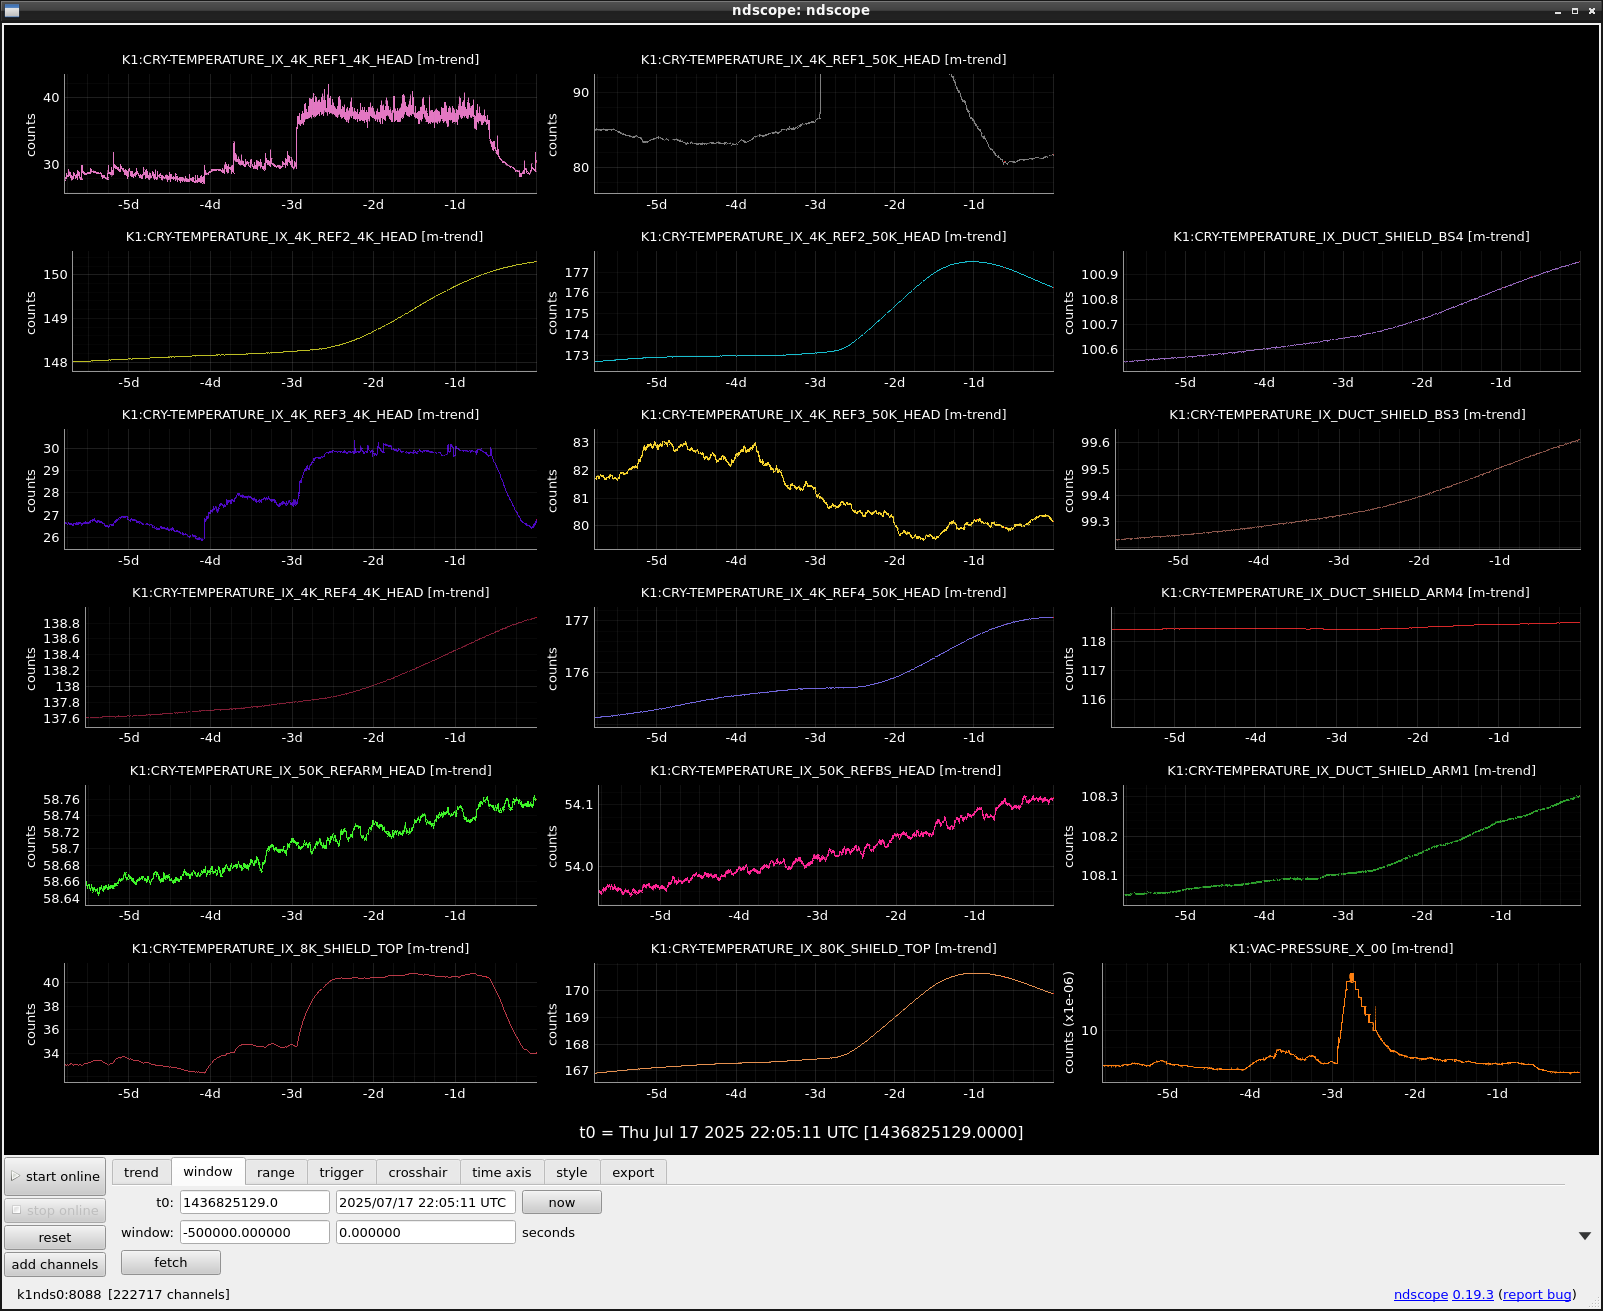
Task: Open the report bug link
Action: [x=1537, y=1294]
